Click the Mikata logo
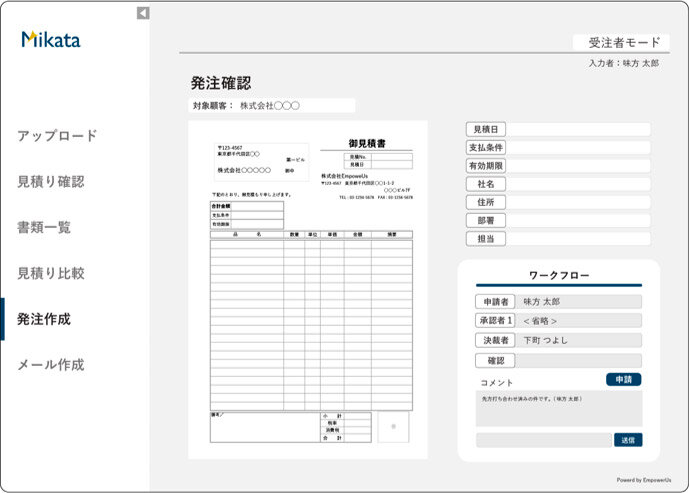This screenshot has height=493, width=689. pos(51,40)
